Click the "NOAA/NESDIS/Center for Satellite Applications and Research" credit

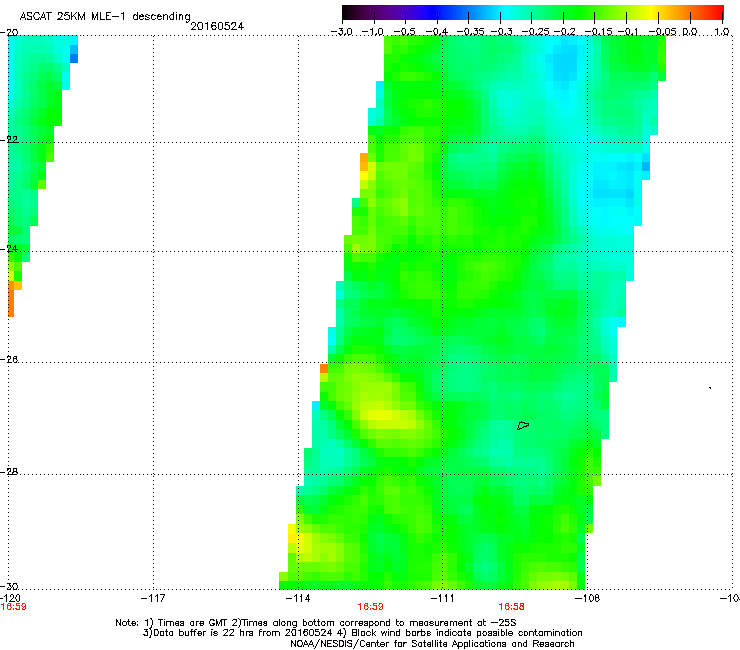click(432, 644)
